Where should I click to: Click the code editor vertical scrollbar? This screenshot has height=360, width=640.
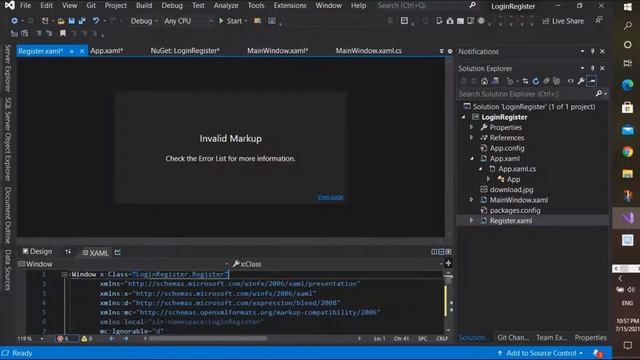click(x=448, y=302)
